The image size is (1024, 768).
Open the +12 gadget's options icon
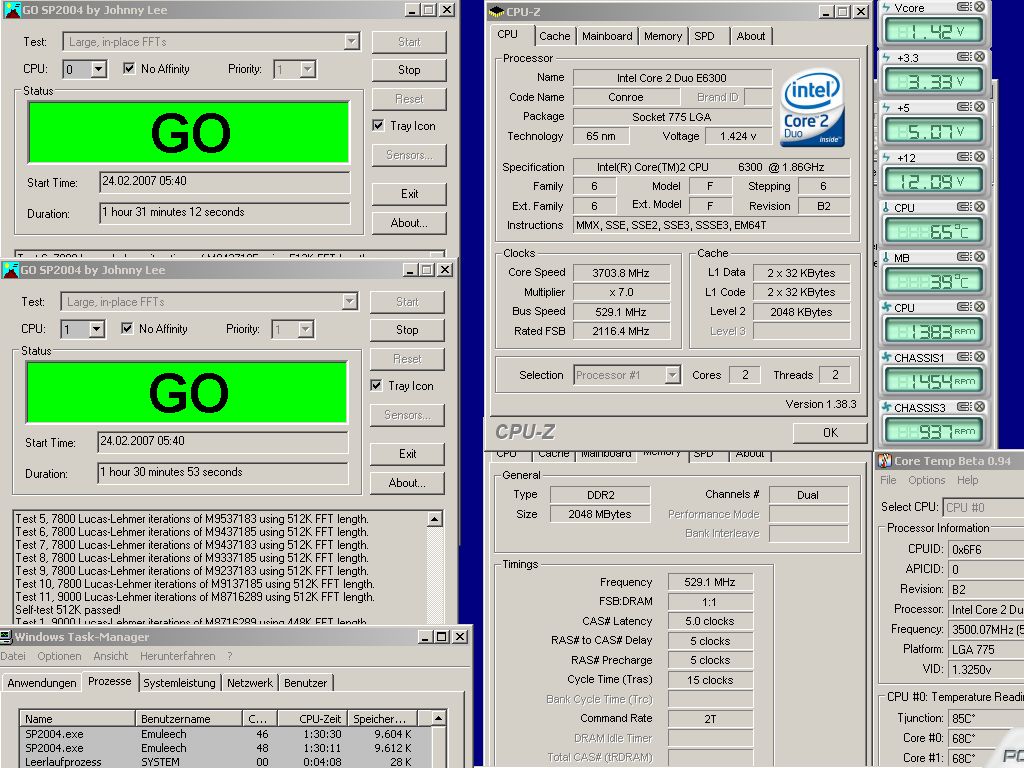[964, 157]
